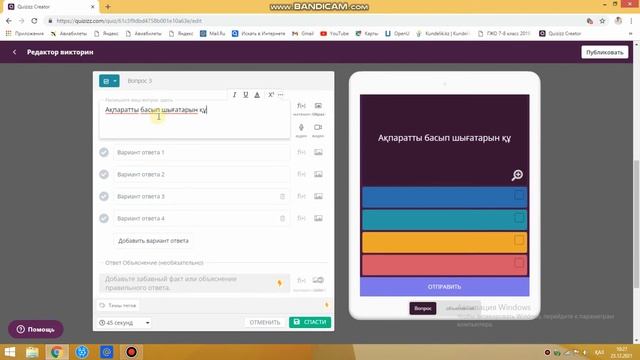Add image to answer option 3
The width and height of the screenshot is (640, 360).
coord(318,196)
